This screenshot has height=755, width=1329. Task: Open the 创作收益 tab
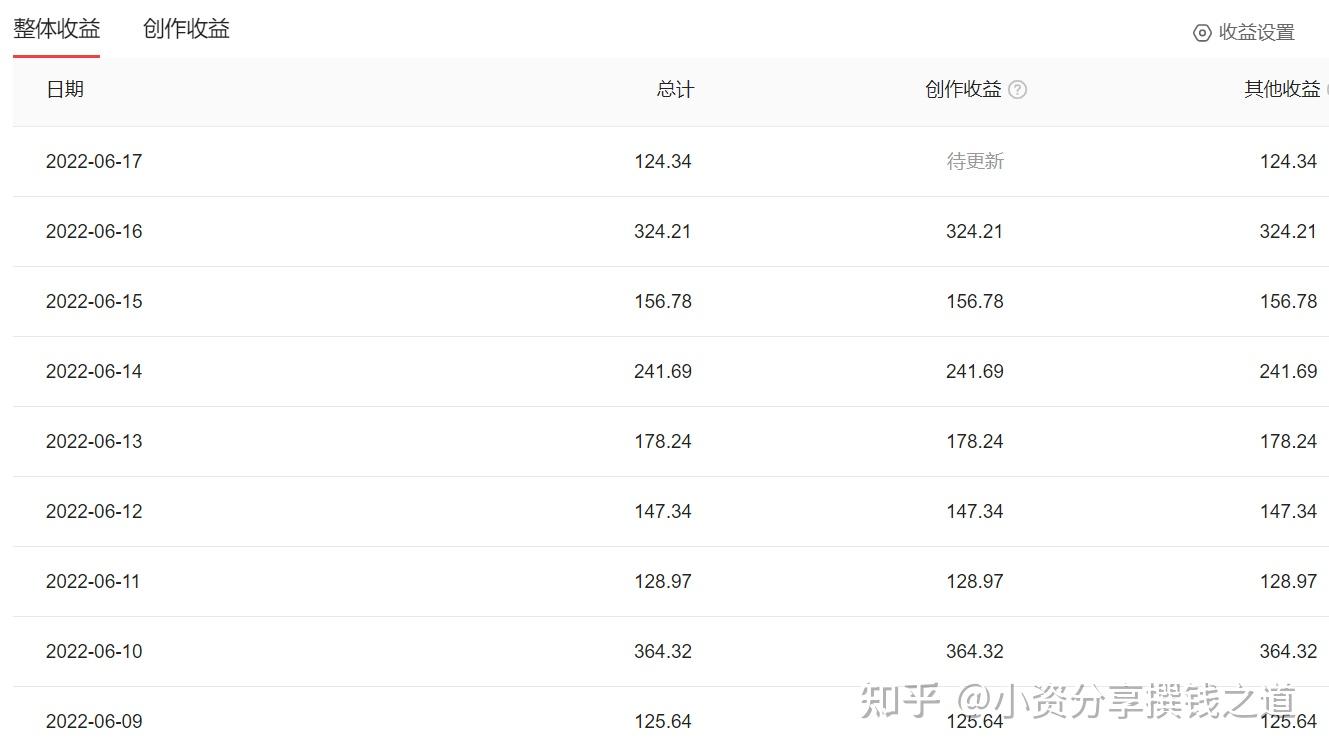[186, 29]
